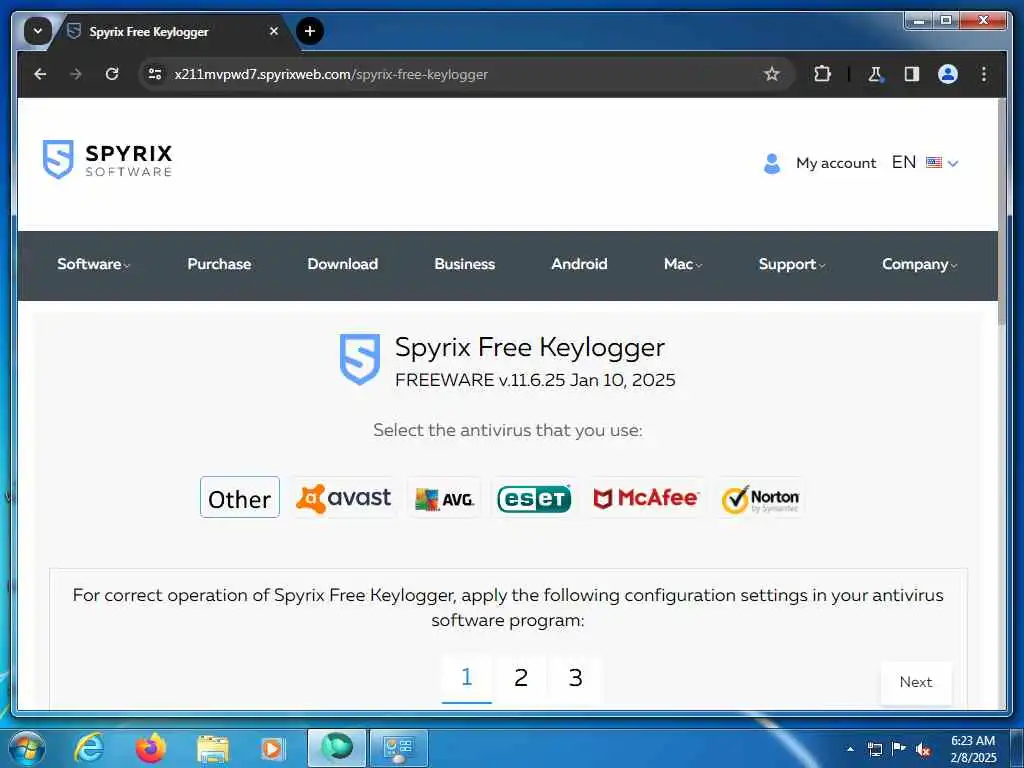Image resolution: width=1024 pixels, height=768 pixels.
Task: Click the Spyrix Free Keylogger shield icon
Action: click(359, 359)
